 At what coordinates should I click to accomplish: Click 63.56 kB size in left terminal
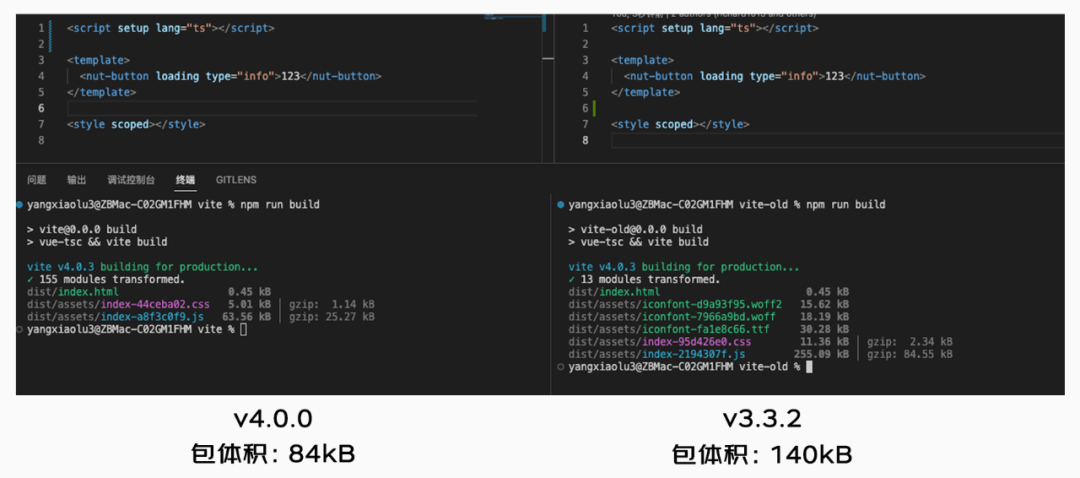coord(247,317)
